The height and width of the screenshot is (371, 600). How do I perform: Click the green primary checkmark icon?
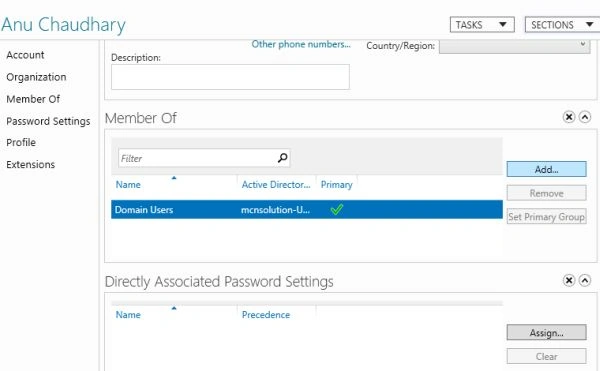point(337,210)
